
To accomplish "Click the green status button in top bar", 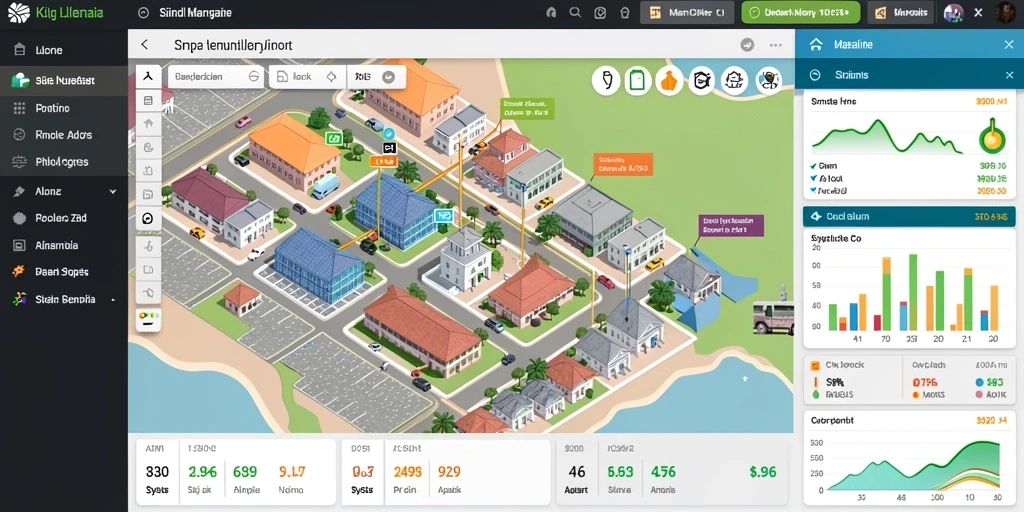I will coord(801,12).
